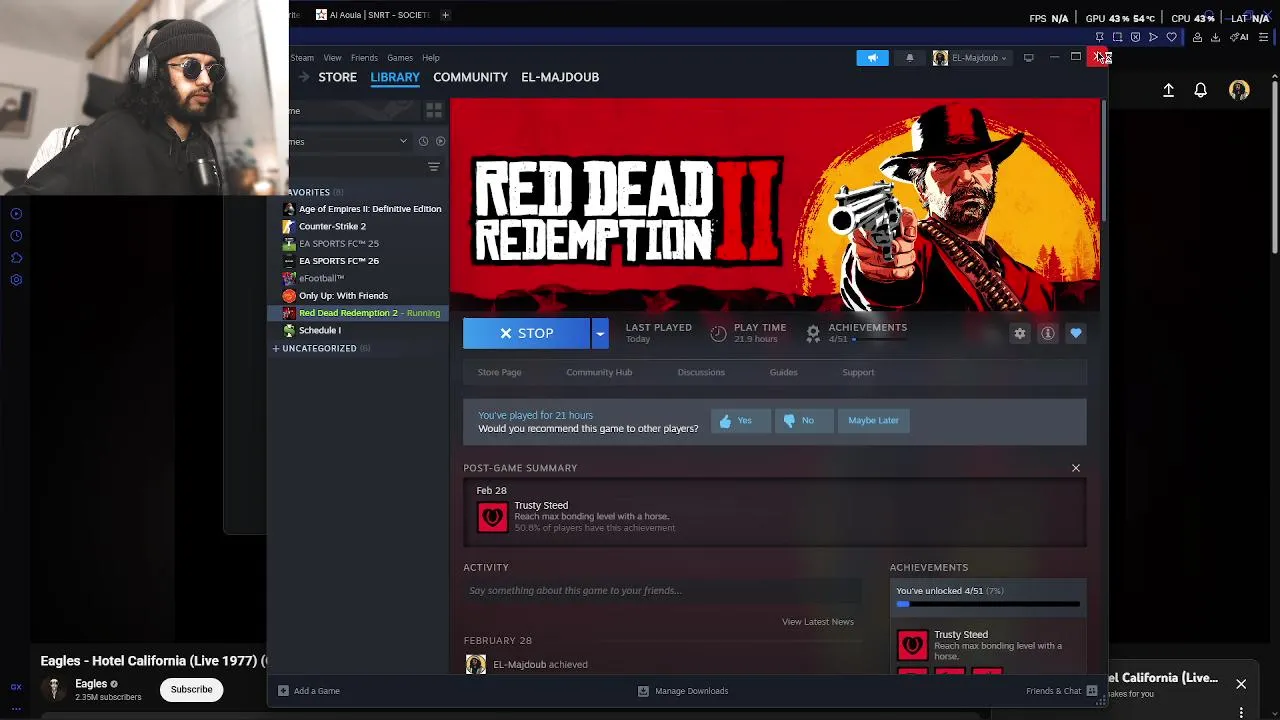Open EL-MAJDOUB profile tab
1280x720 pixels.
pos(560,77)
